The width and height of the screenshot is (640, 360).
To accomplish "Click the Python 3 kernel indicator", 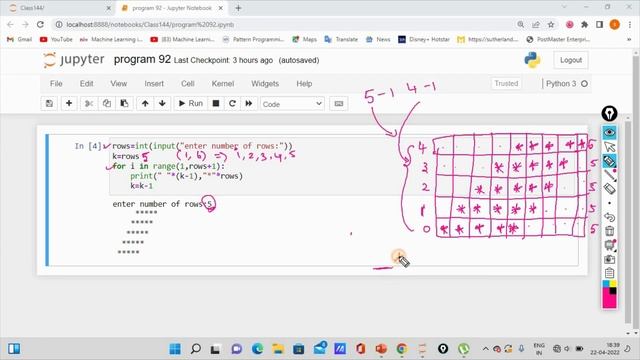I will coord(567,84).
